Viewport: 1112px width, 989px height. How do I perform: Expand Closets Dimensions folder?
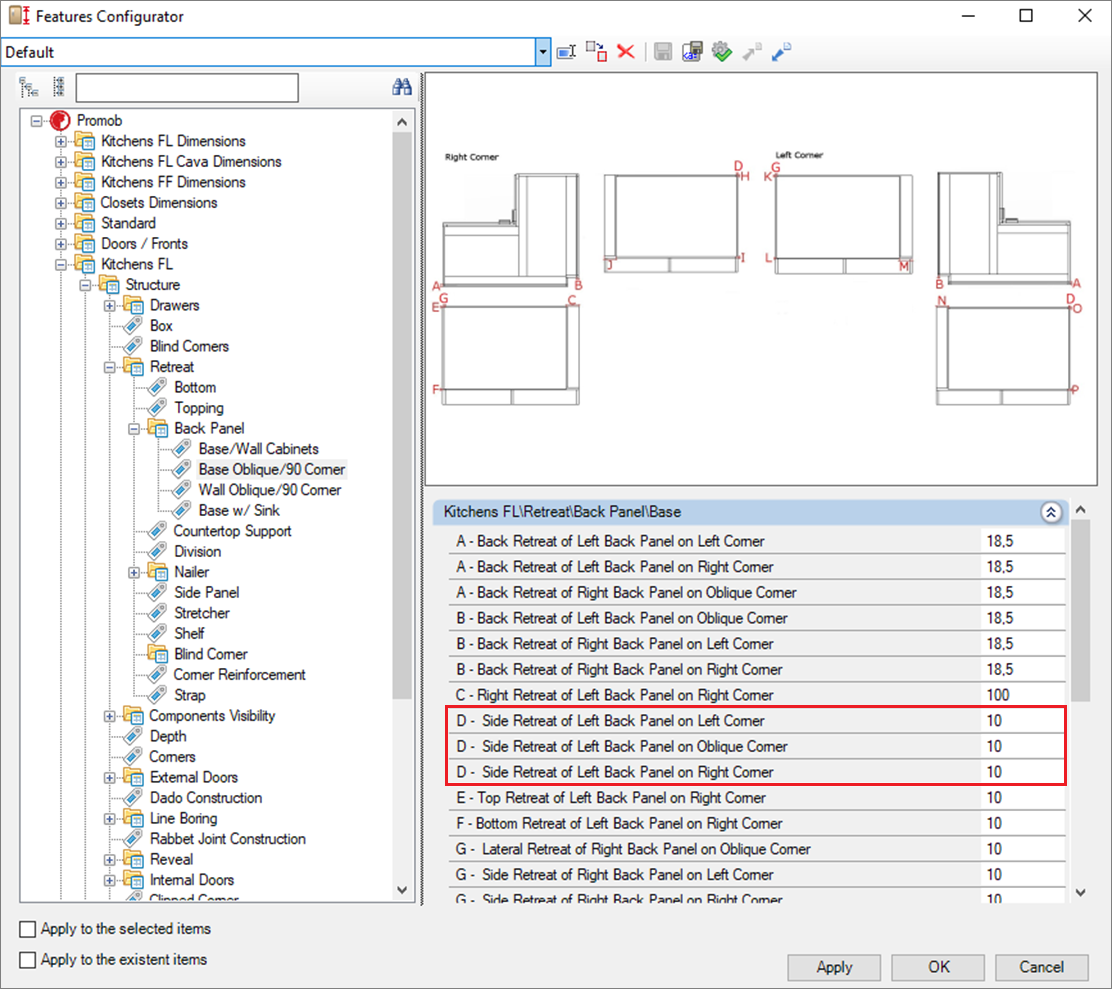pos(61,203)
